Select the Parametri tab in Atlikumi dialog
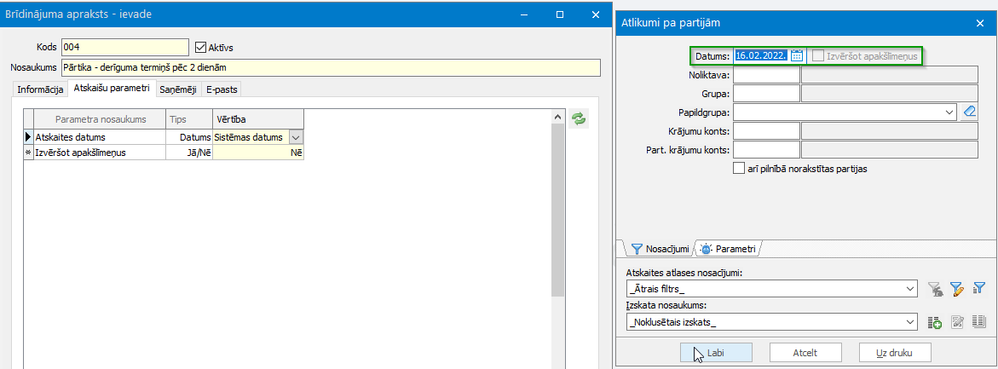This screenshot has width=998, height=369. pyautogui.click(x=729, y=249)
